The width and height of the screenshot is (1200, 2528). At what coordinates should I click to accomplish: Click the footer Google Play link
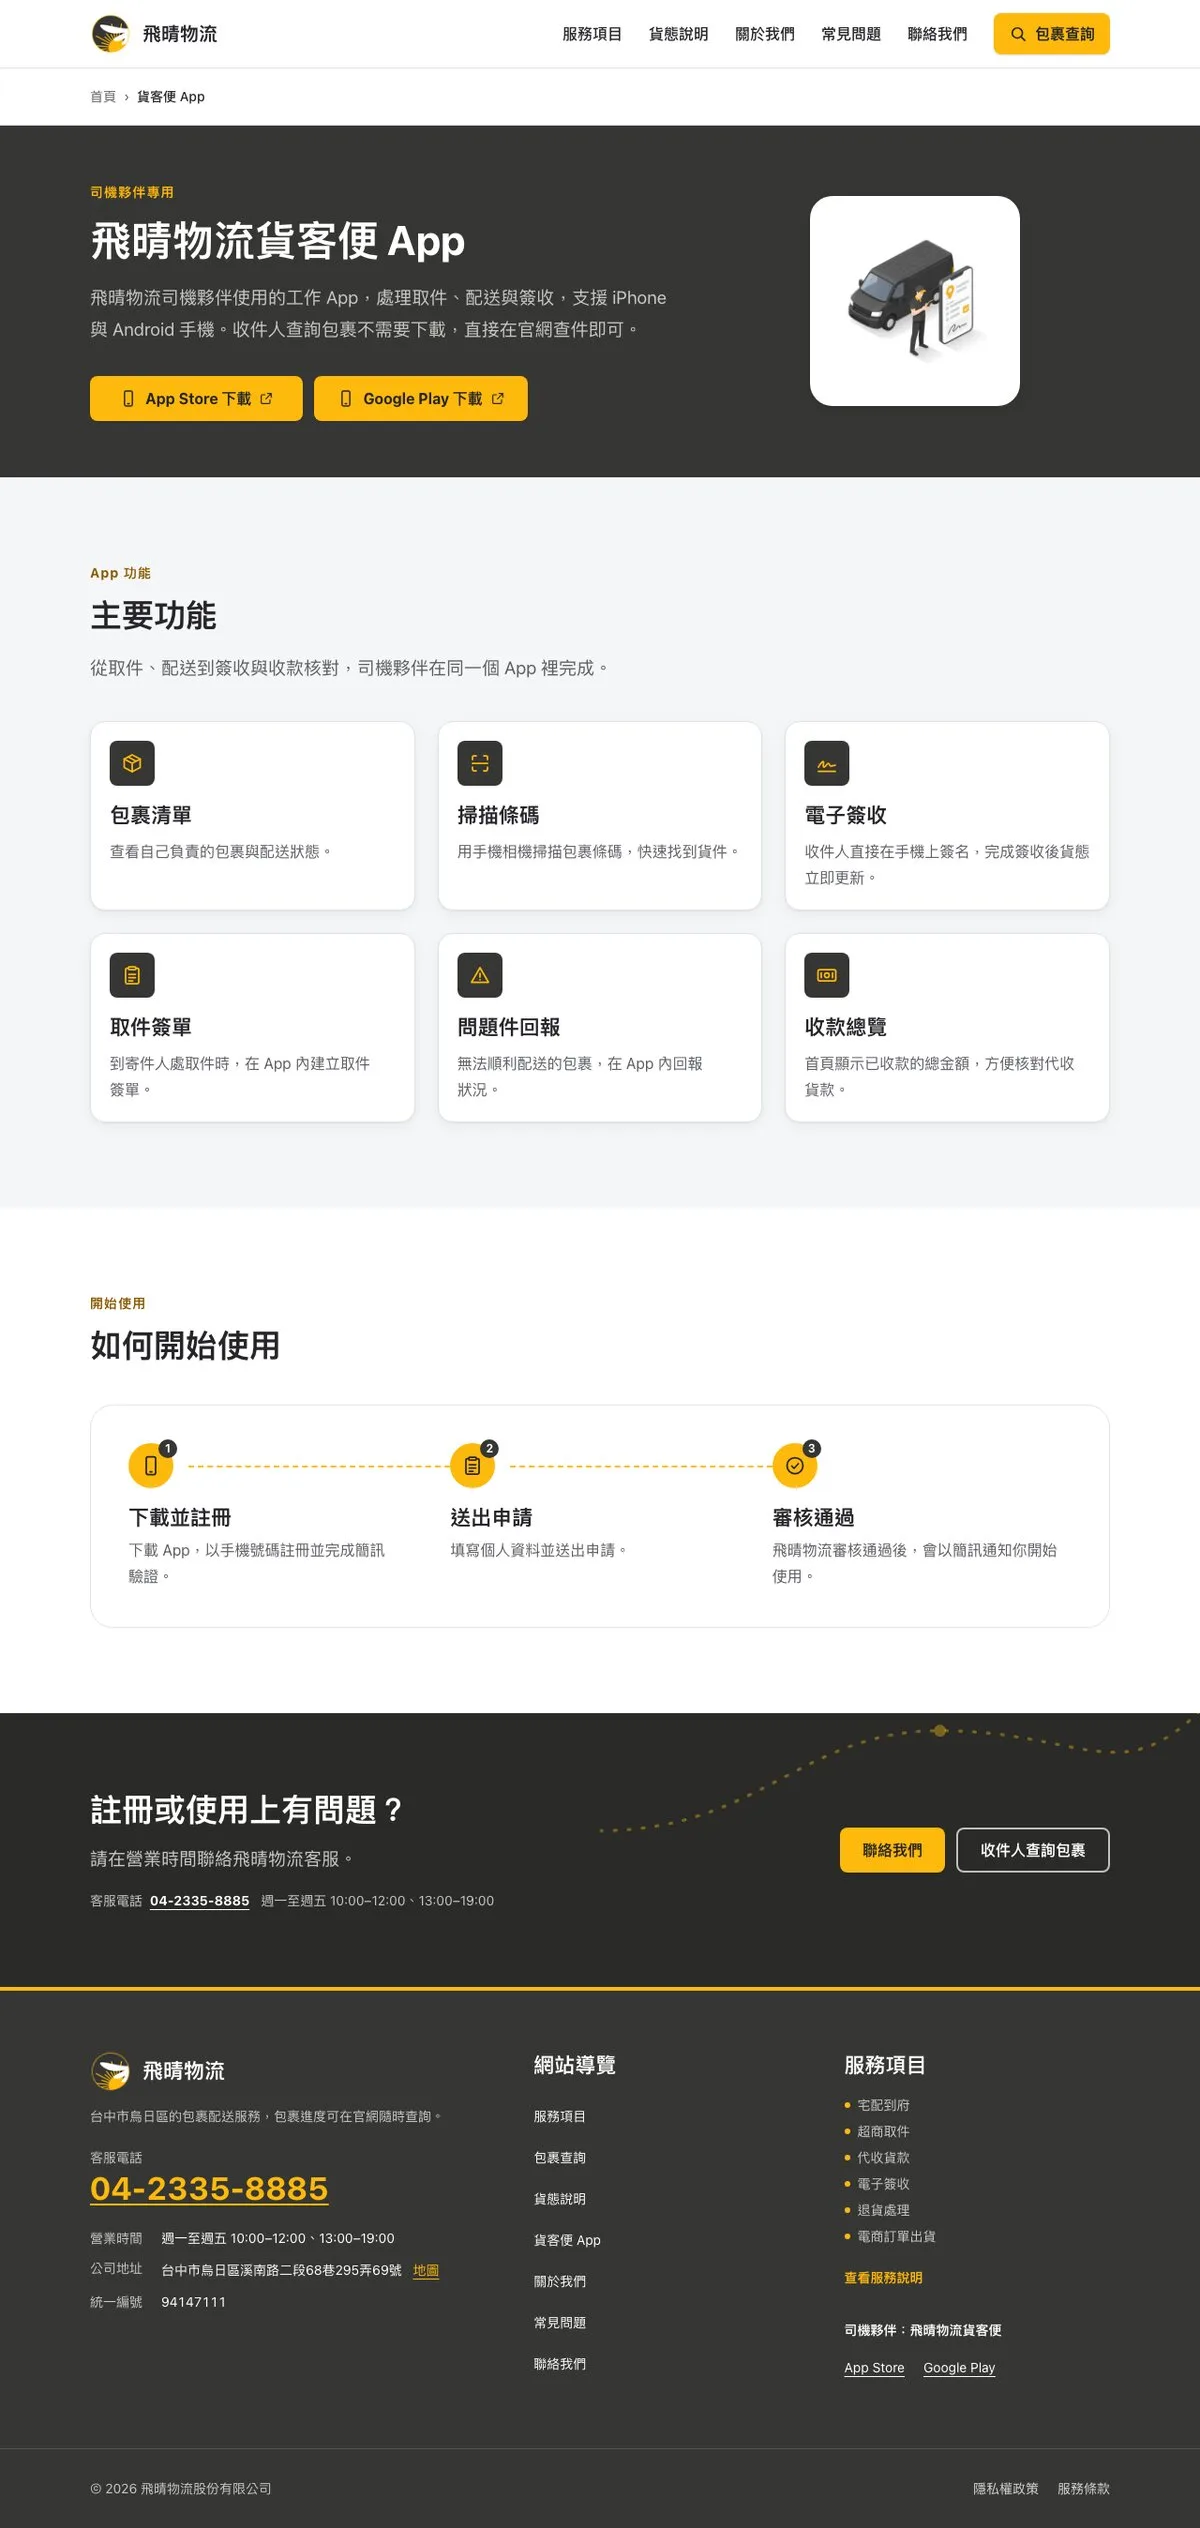(959, 2368)
